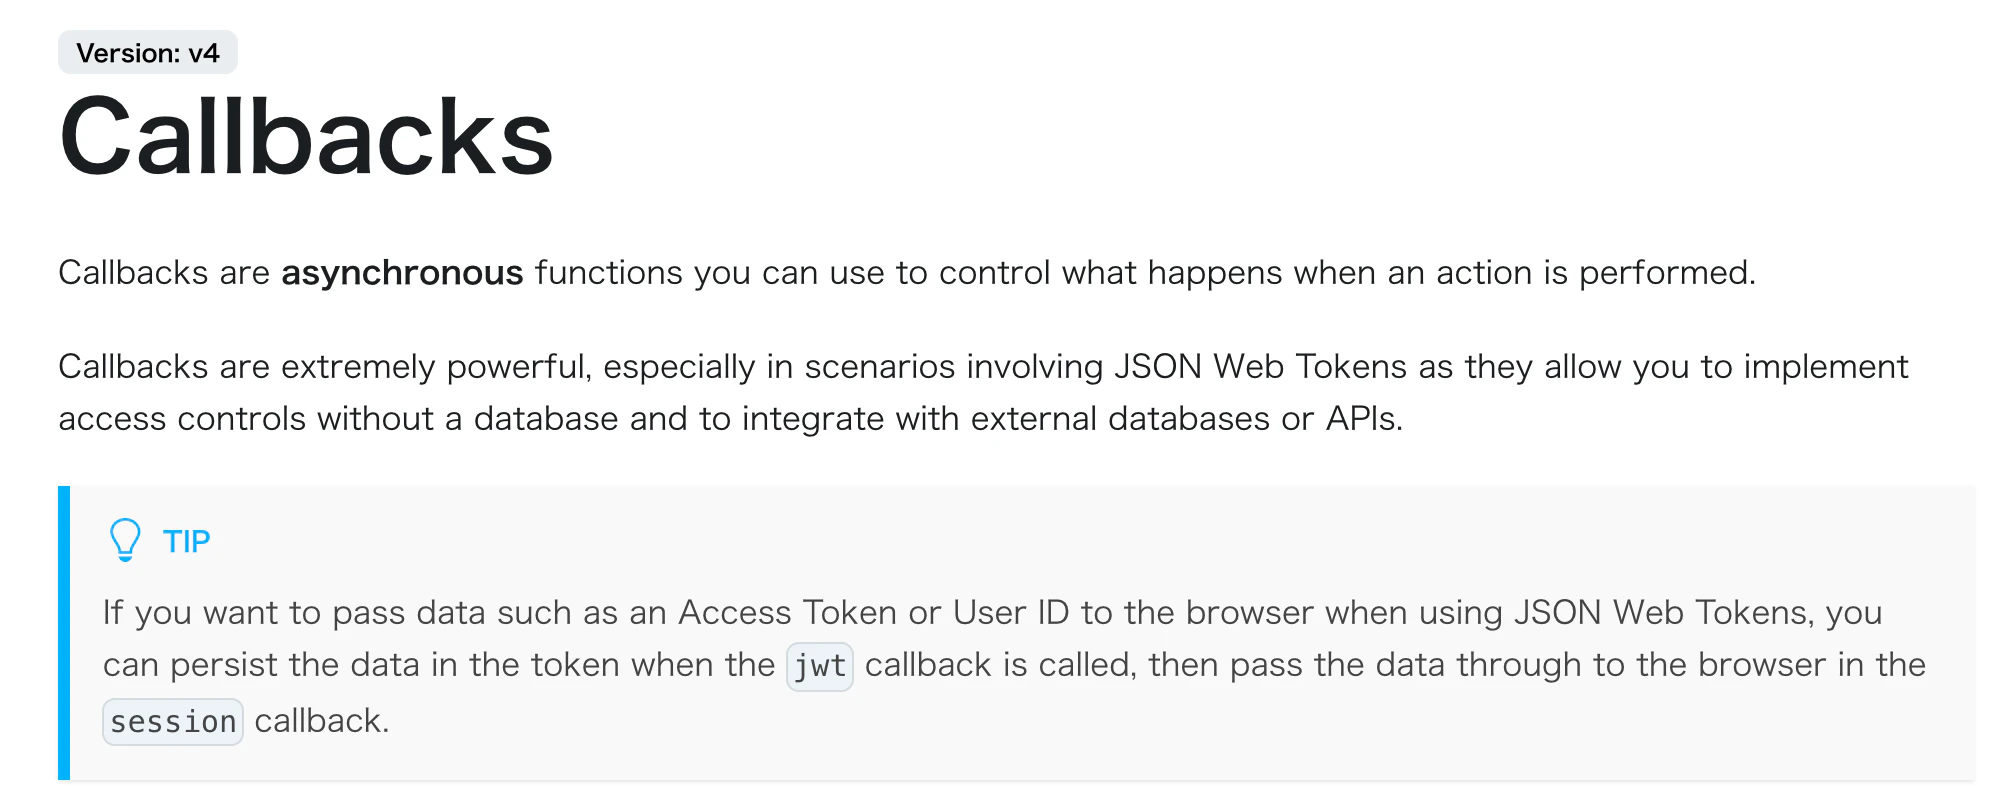Click the word performed in the first sentence

coord(1667,273)
